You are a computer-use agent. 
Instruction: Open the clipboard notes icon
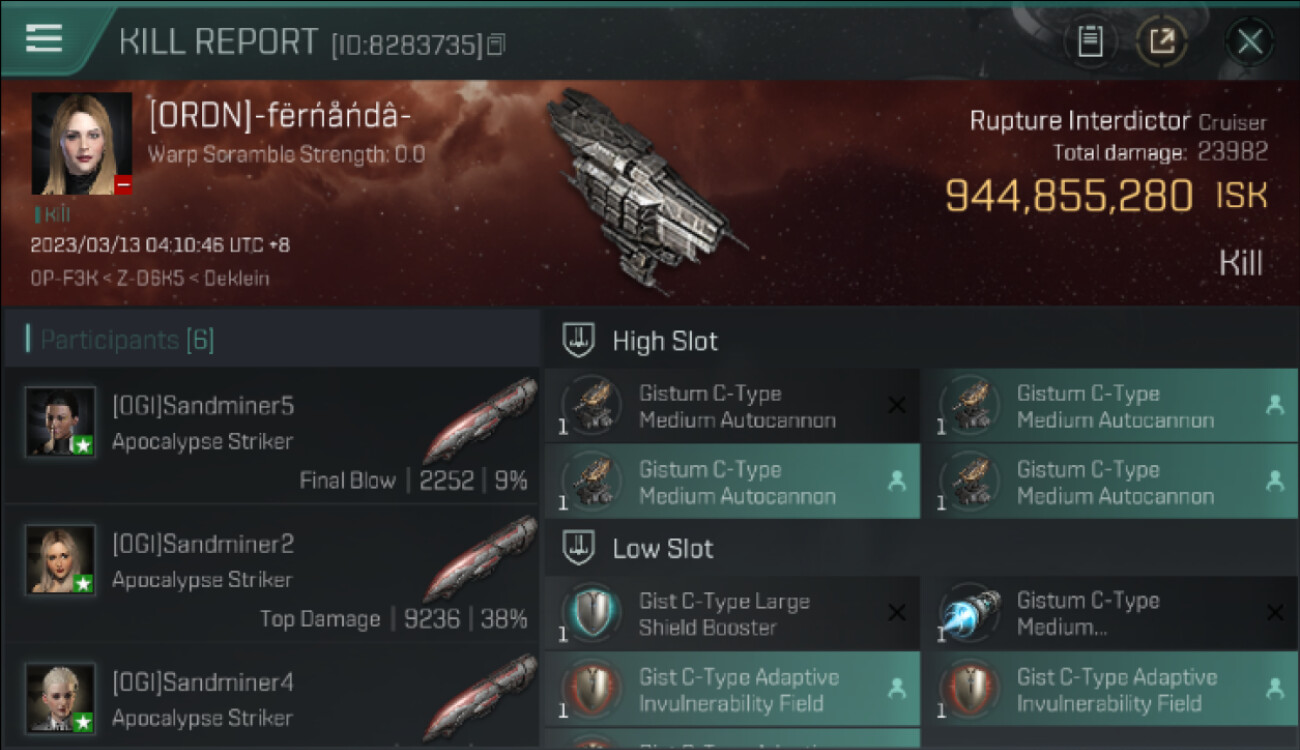[1090, 42]
